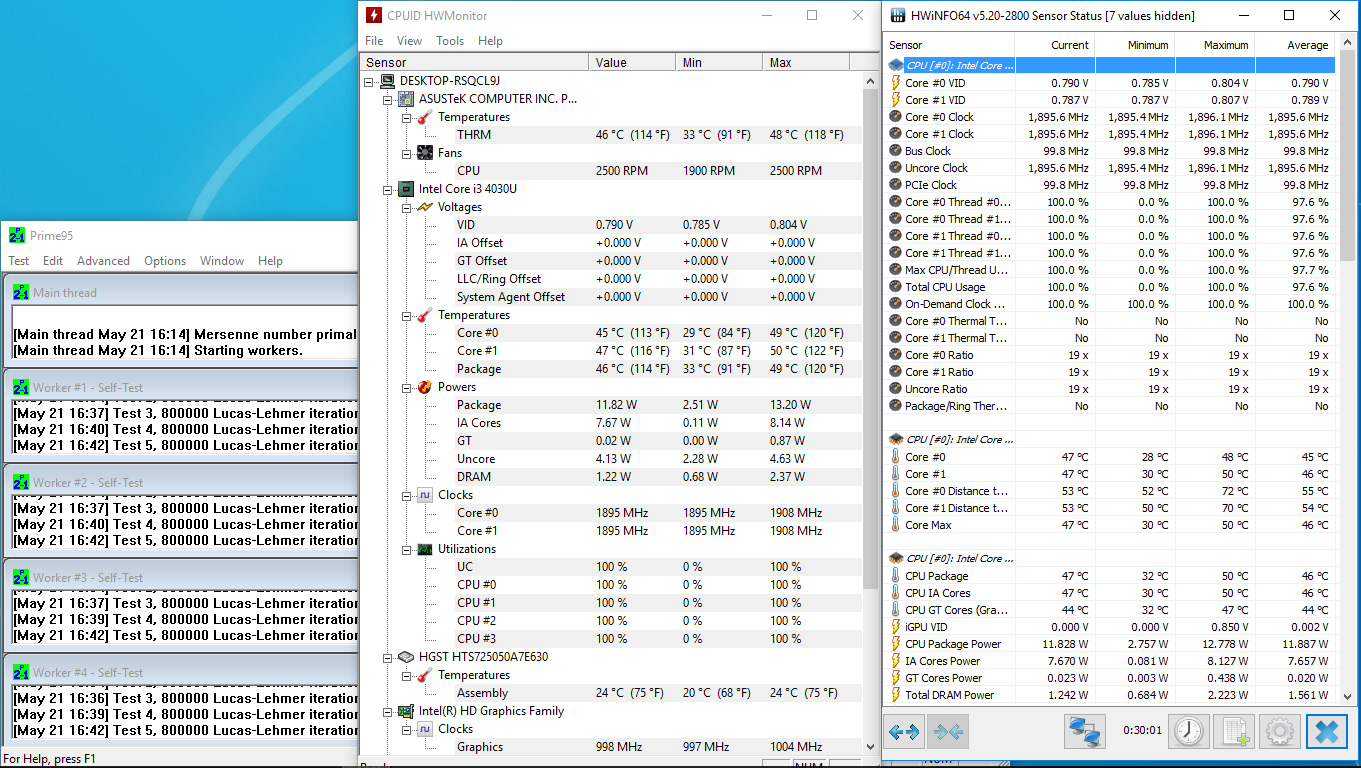Click the hard drive icon beside HGST HTS725050A7E630

pos(406,657)
